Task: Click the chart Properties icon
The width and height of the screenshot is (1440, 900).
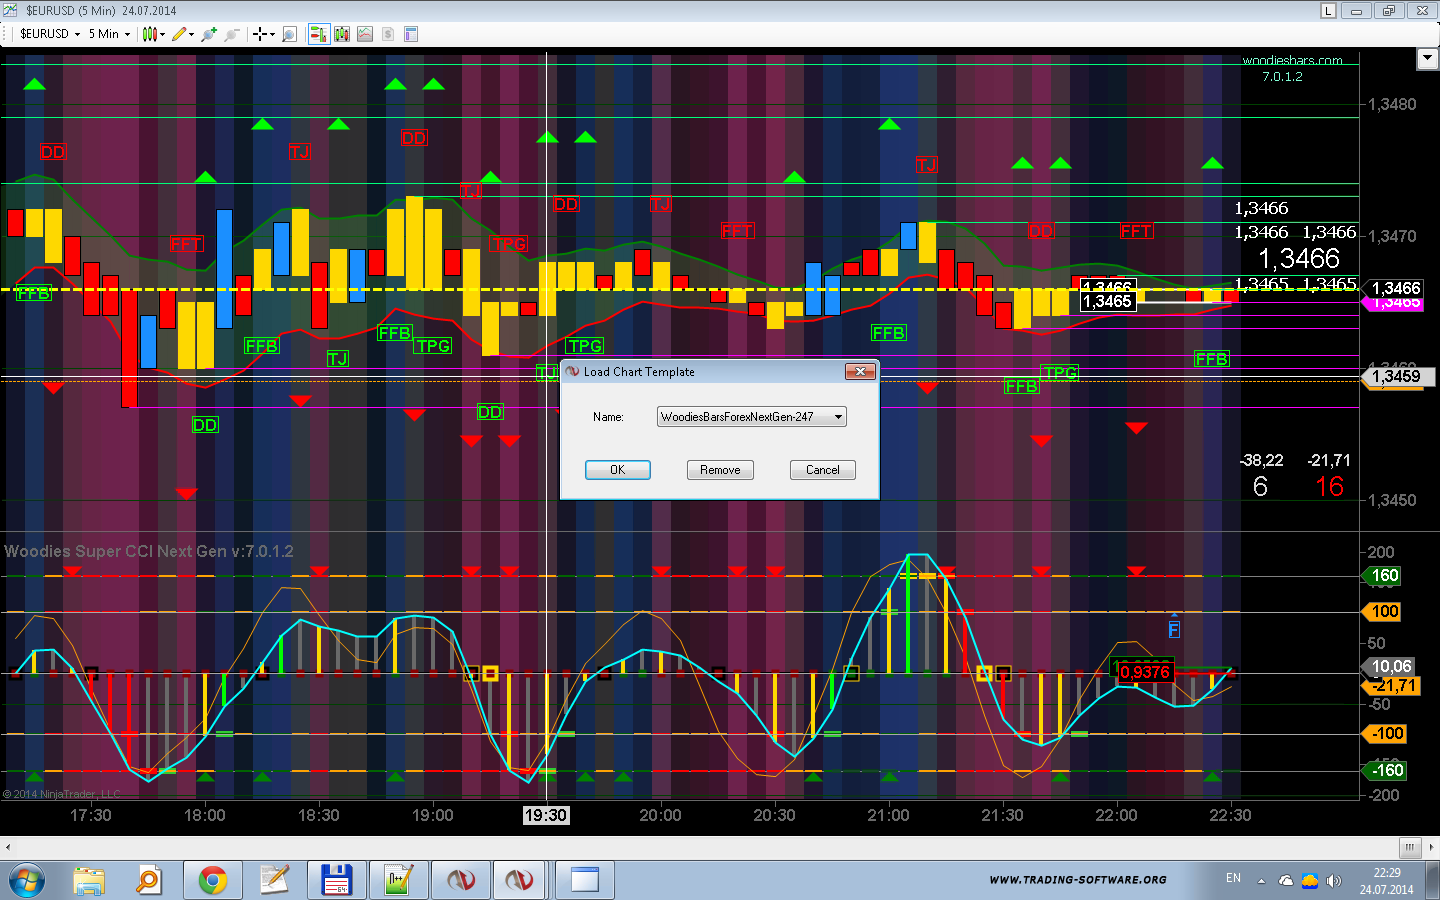Action: tap(411, 34)
